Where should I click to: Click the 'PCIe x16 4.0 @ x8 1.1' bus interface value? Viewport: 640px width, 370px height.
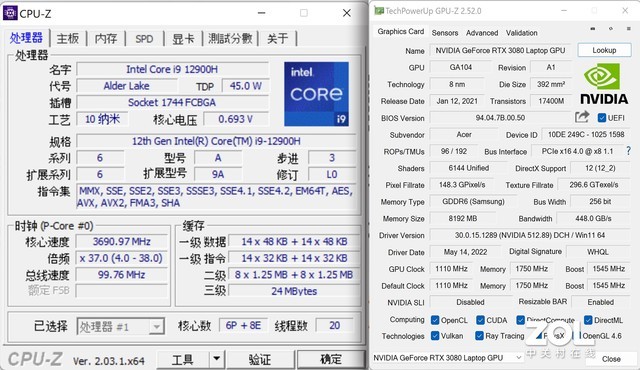(577, 151)
